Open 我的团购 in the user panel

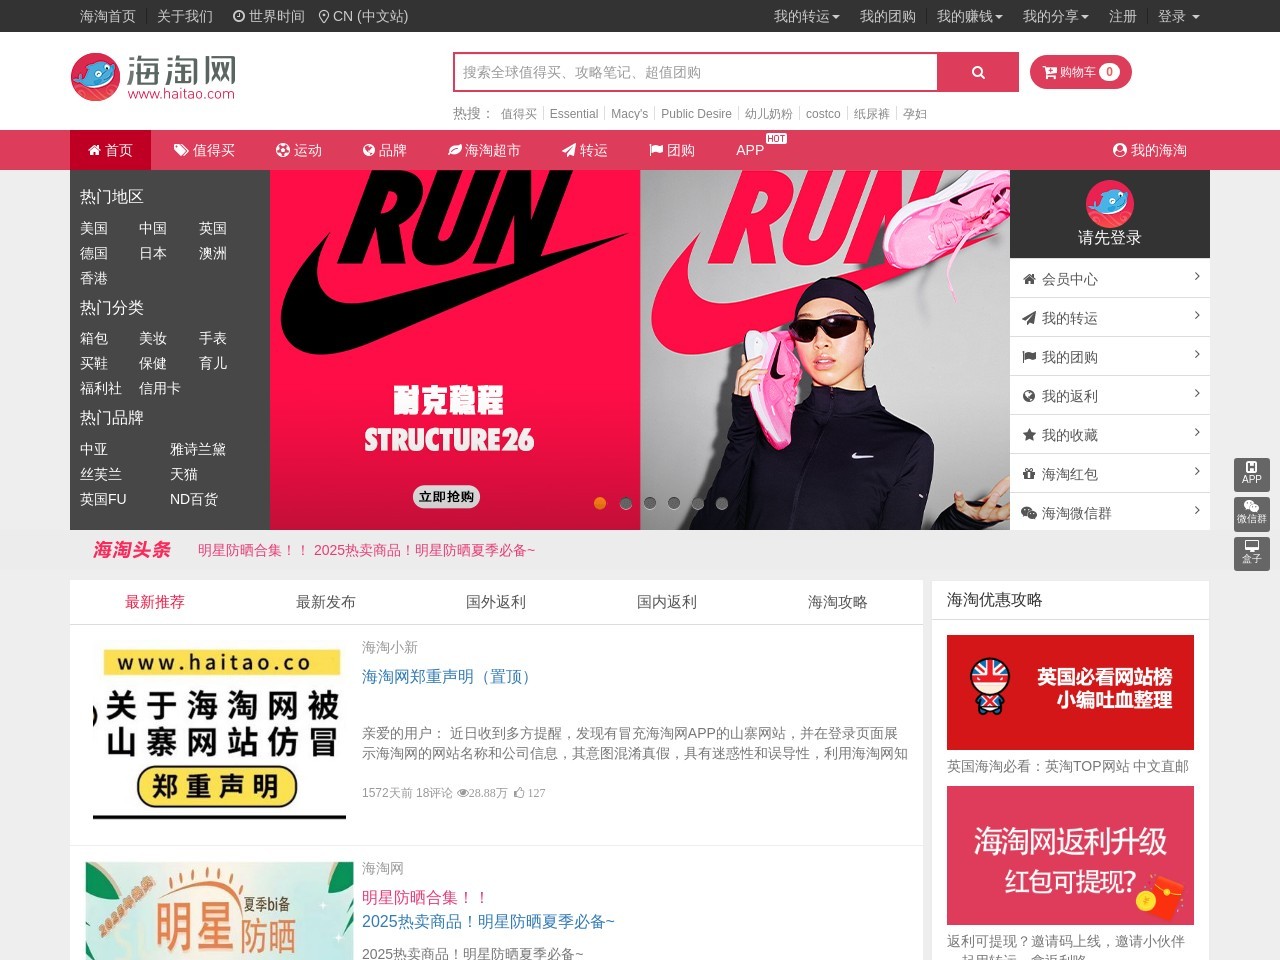point(1110,356)
